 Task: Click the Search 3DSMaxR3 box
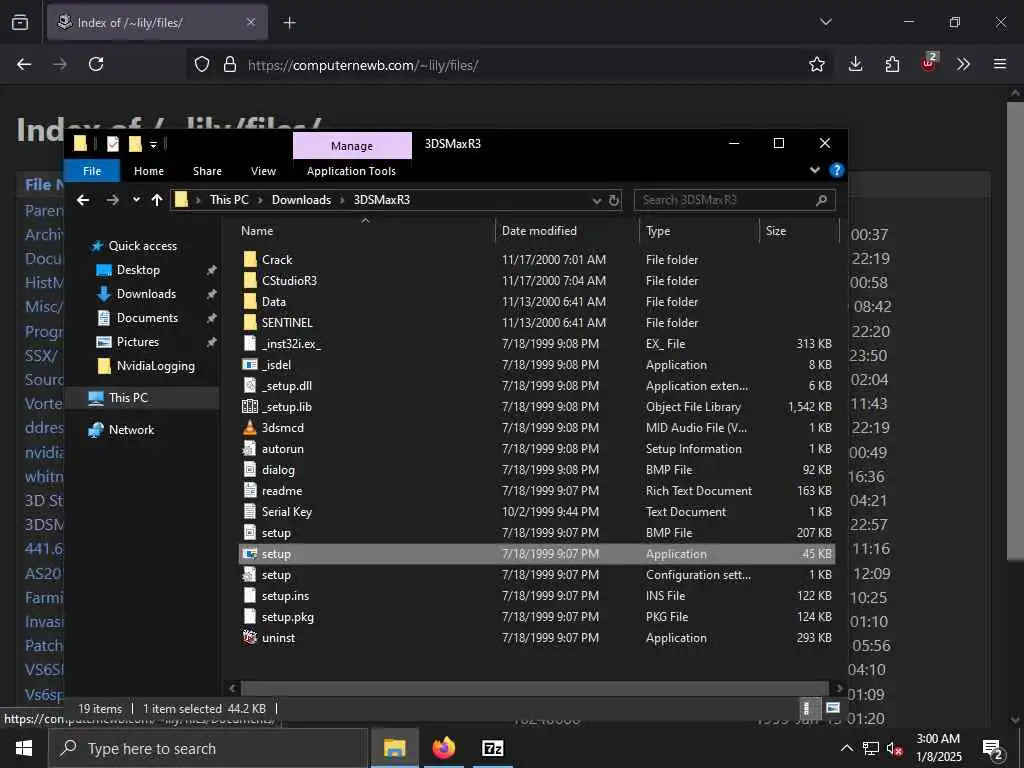point(734,200)
